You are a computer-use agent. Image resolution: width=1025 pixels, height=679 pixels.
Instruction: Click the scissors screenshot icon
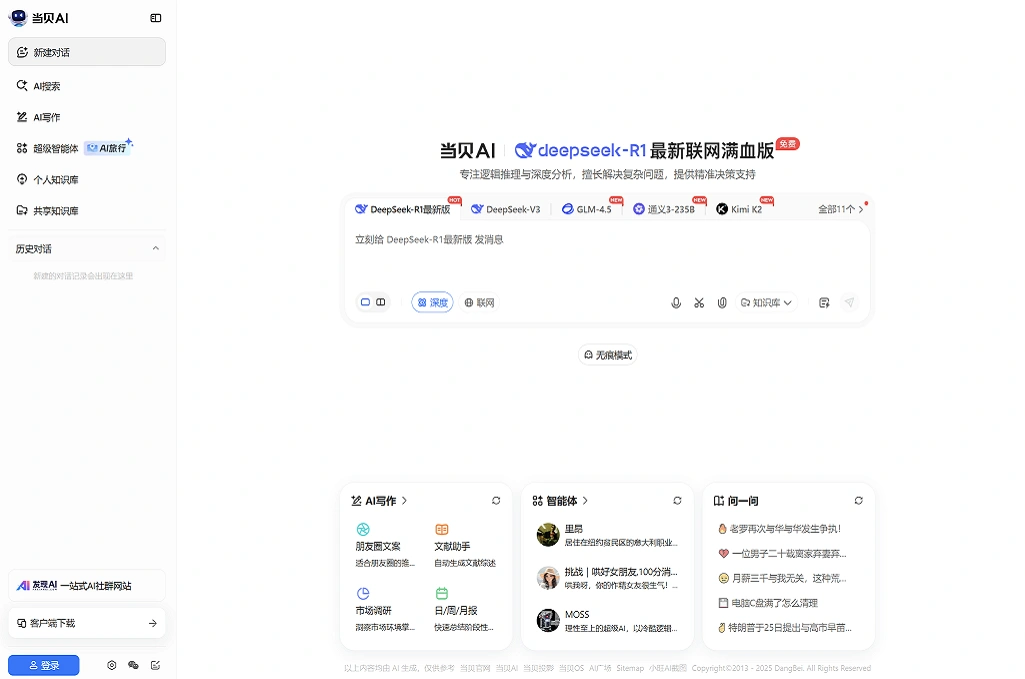coord(699,303)
